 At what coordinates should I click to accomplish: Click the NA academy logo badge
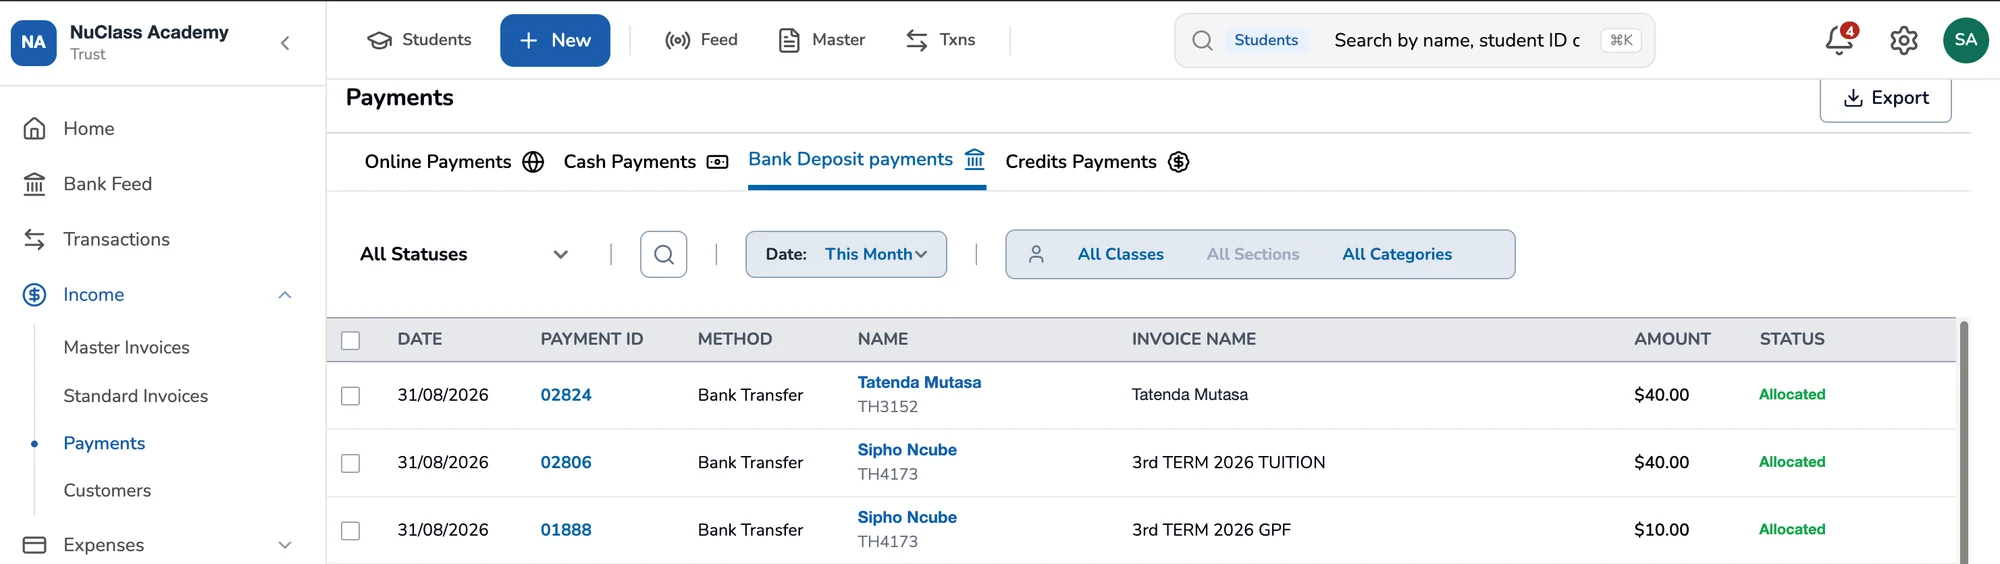click(33, 42)
